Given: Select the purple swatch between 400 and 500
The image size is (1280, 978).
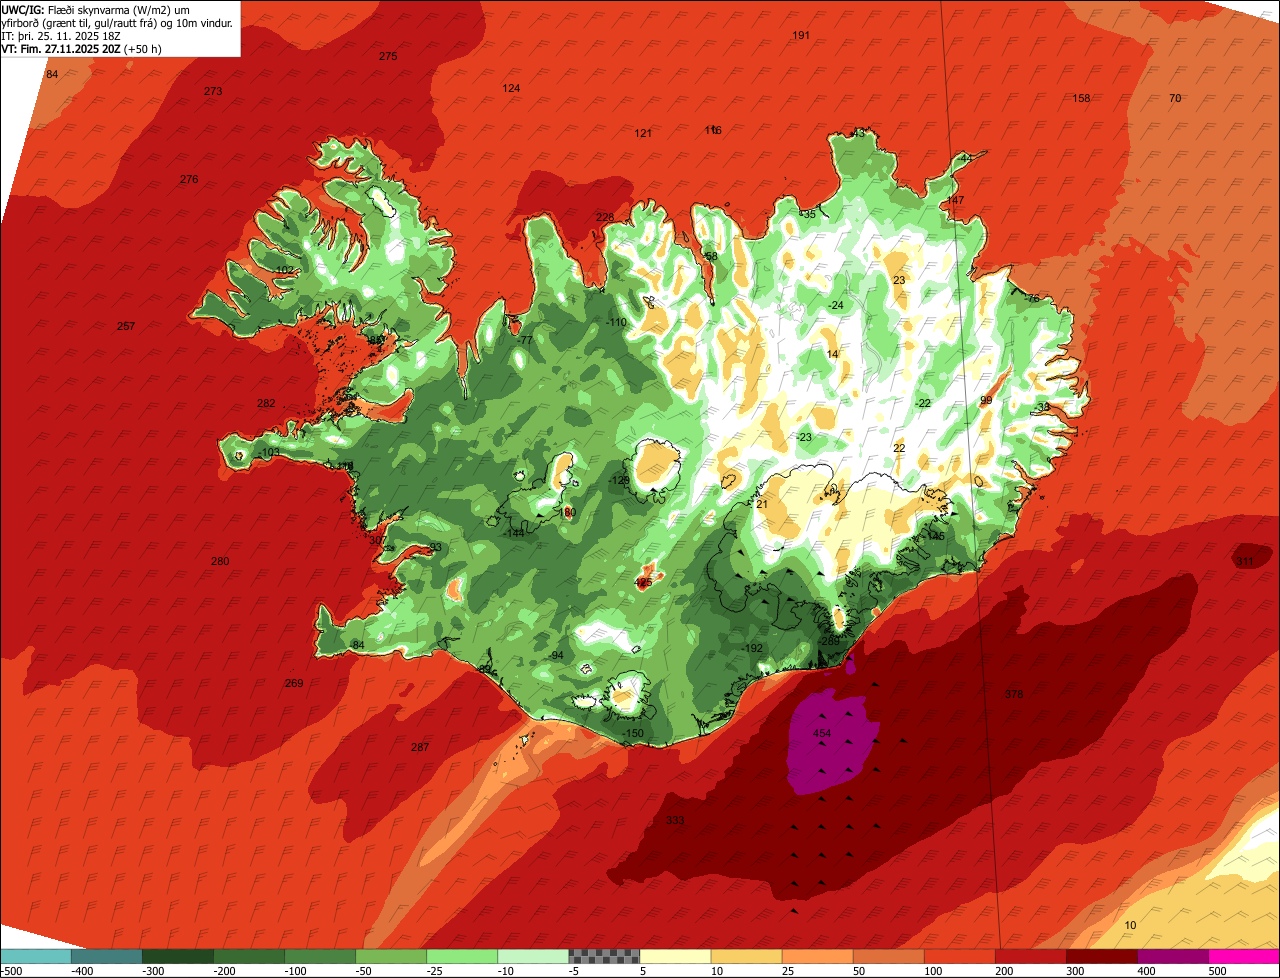Looking at the screenshot, I should [1173, 955].
